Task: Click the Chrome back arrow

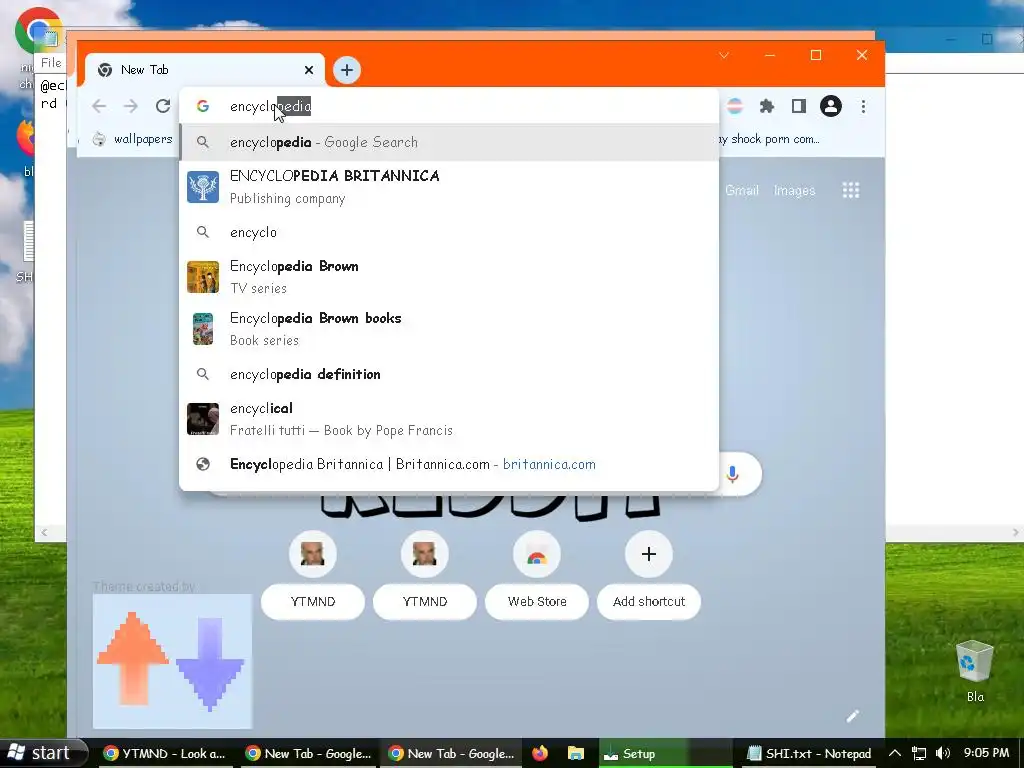Action: click(99, 106)
